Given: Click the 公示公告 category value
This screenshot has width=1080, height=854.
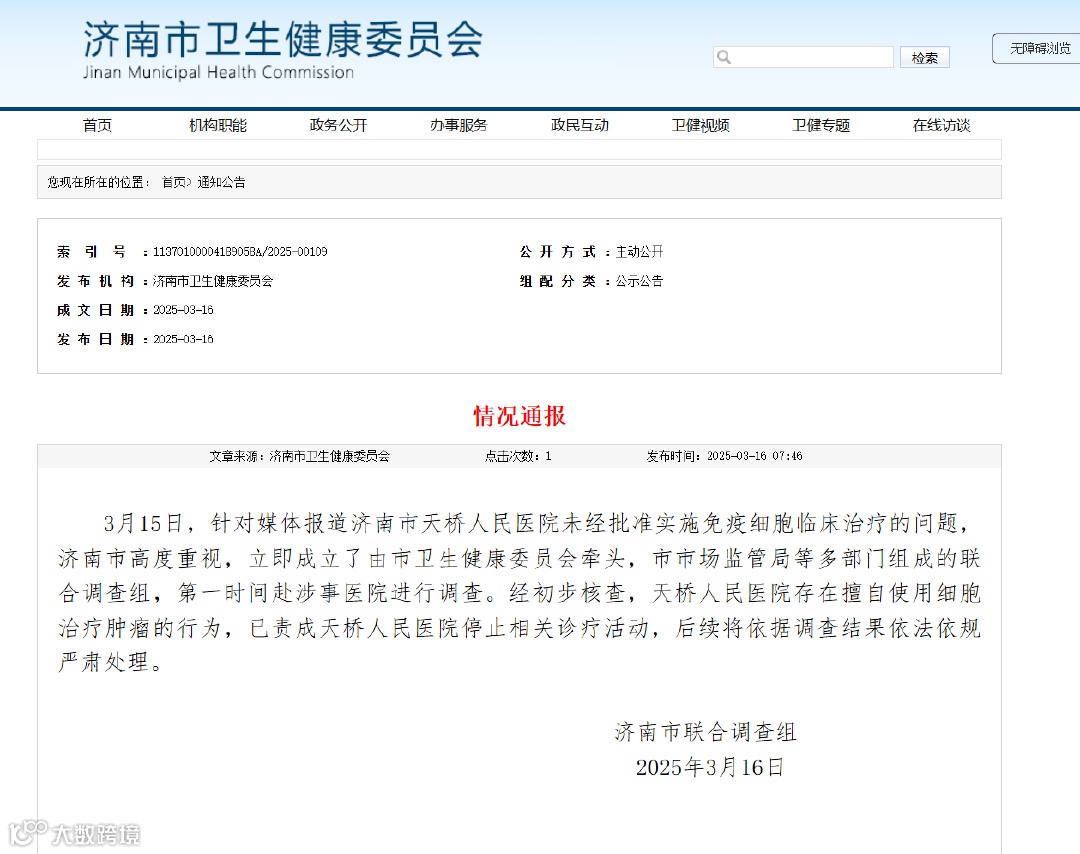Looking at the screenshot, I should [639, 281].
